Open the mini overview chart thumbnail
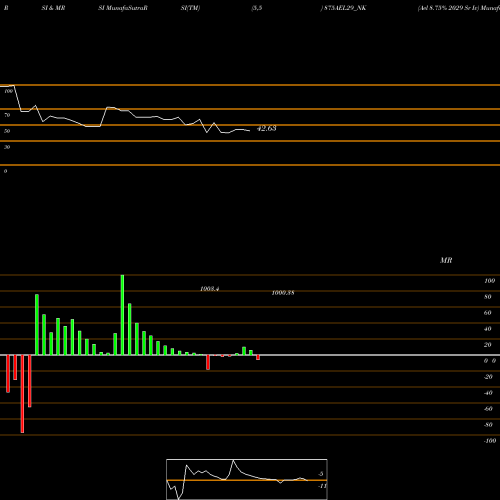The height and width of the screenshot is (500, 500). tap(247, 479)
